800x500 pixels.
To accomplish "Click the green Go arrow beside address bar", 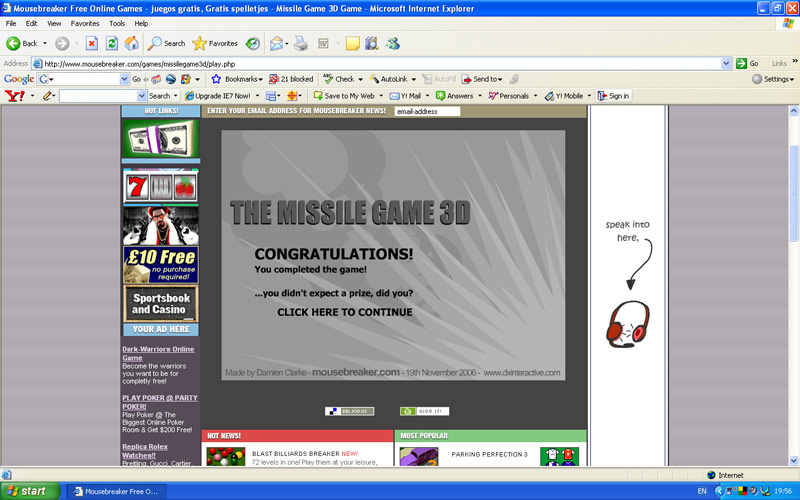I will coord(747,63).
